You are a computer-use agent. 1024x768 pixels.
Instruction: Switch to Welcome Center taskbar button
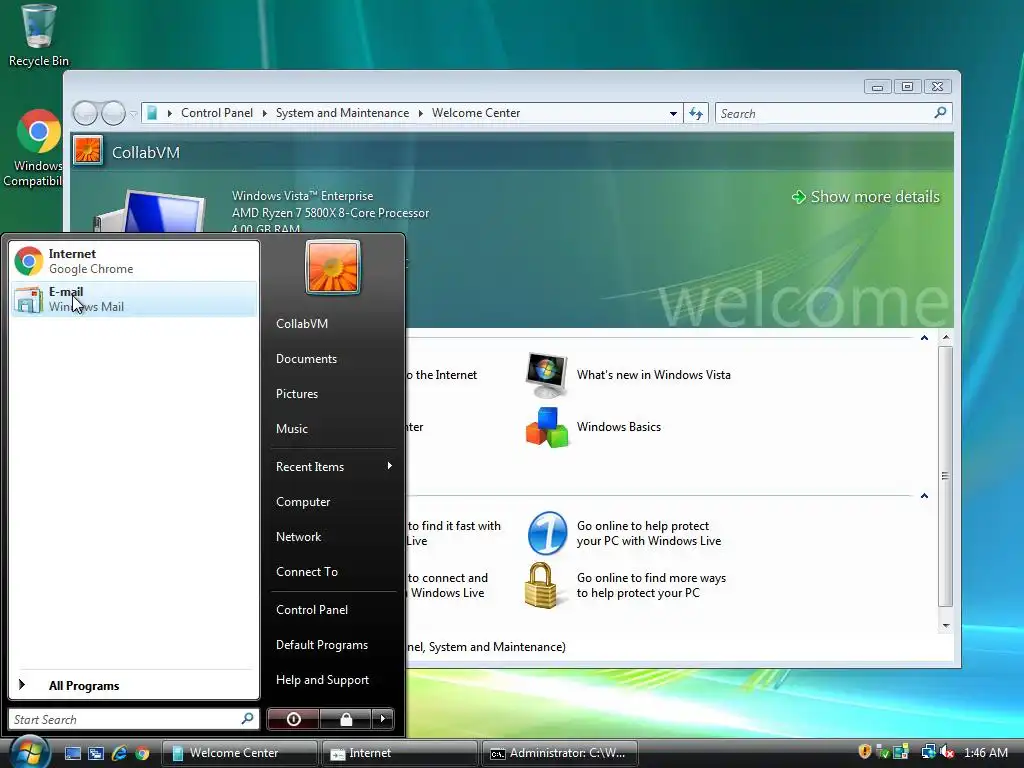coord(239,753)
